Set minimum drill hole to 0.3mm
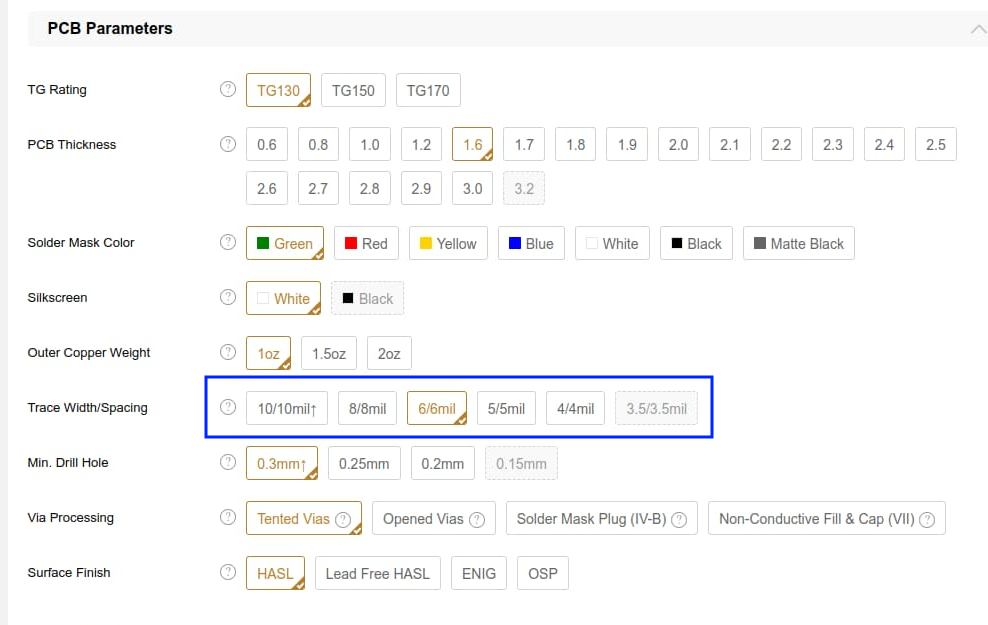The image size is (988, 625). 282,463
